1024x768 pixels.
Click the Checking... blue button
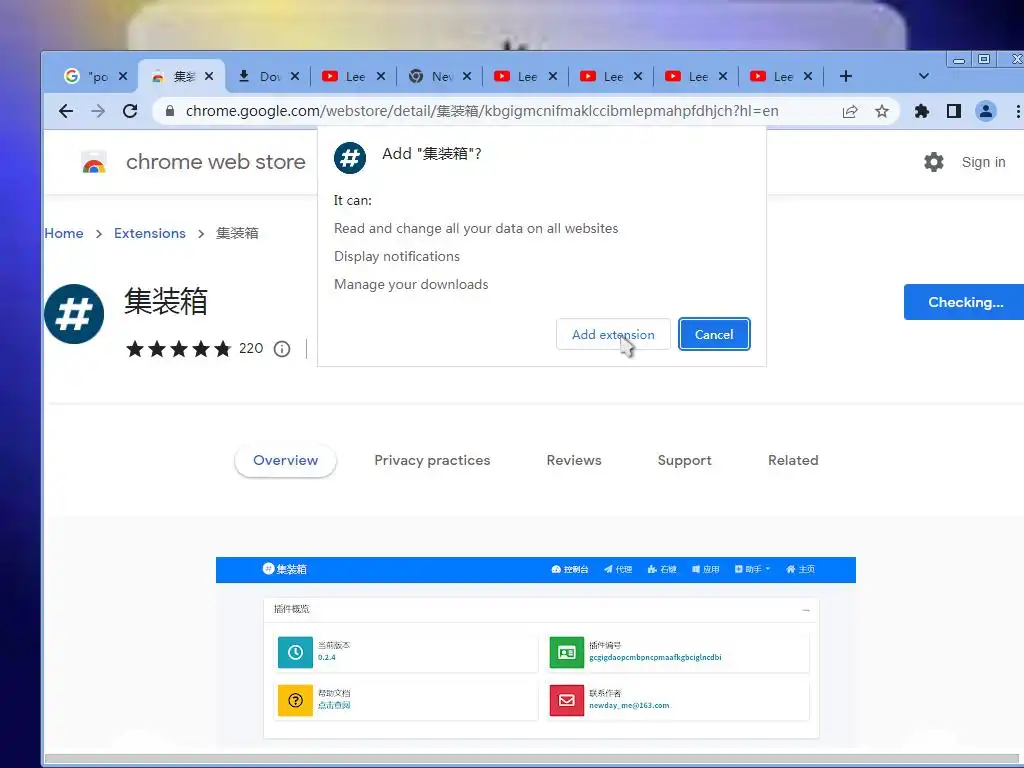pos(964,302)
